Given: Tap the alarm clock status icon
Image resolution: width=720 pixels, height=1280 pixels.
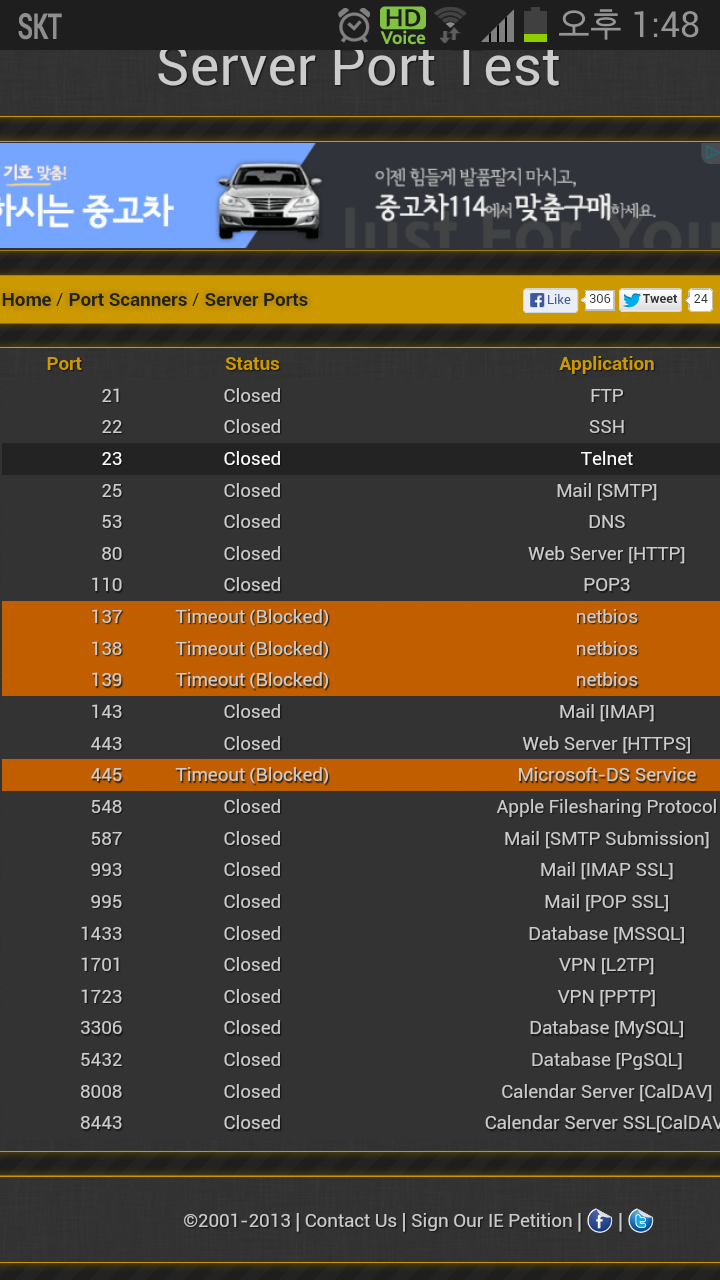Looking at the screenshot, I should pyautogui.click(x=354, y=24).
